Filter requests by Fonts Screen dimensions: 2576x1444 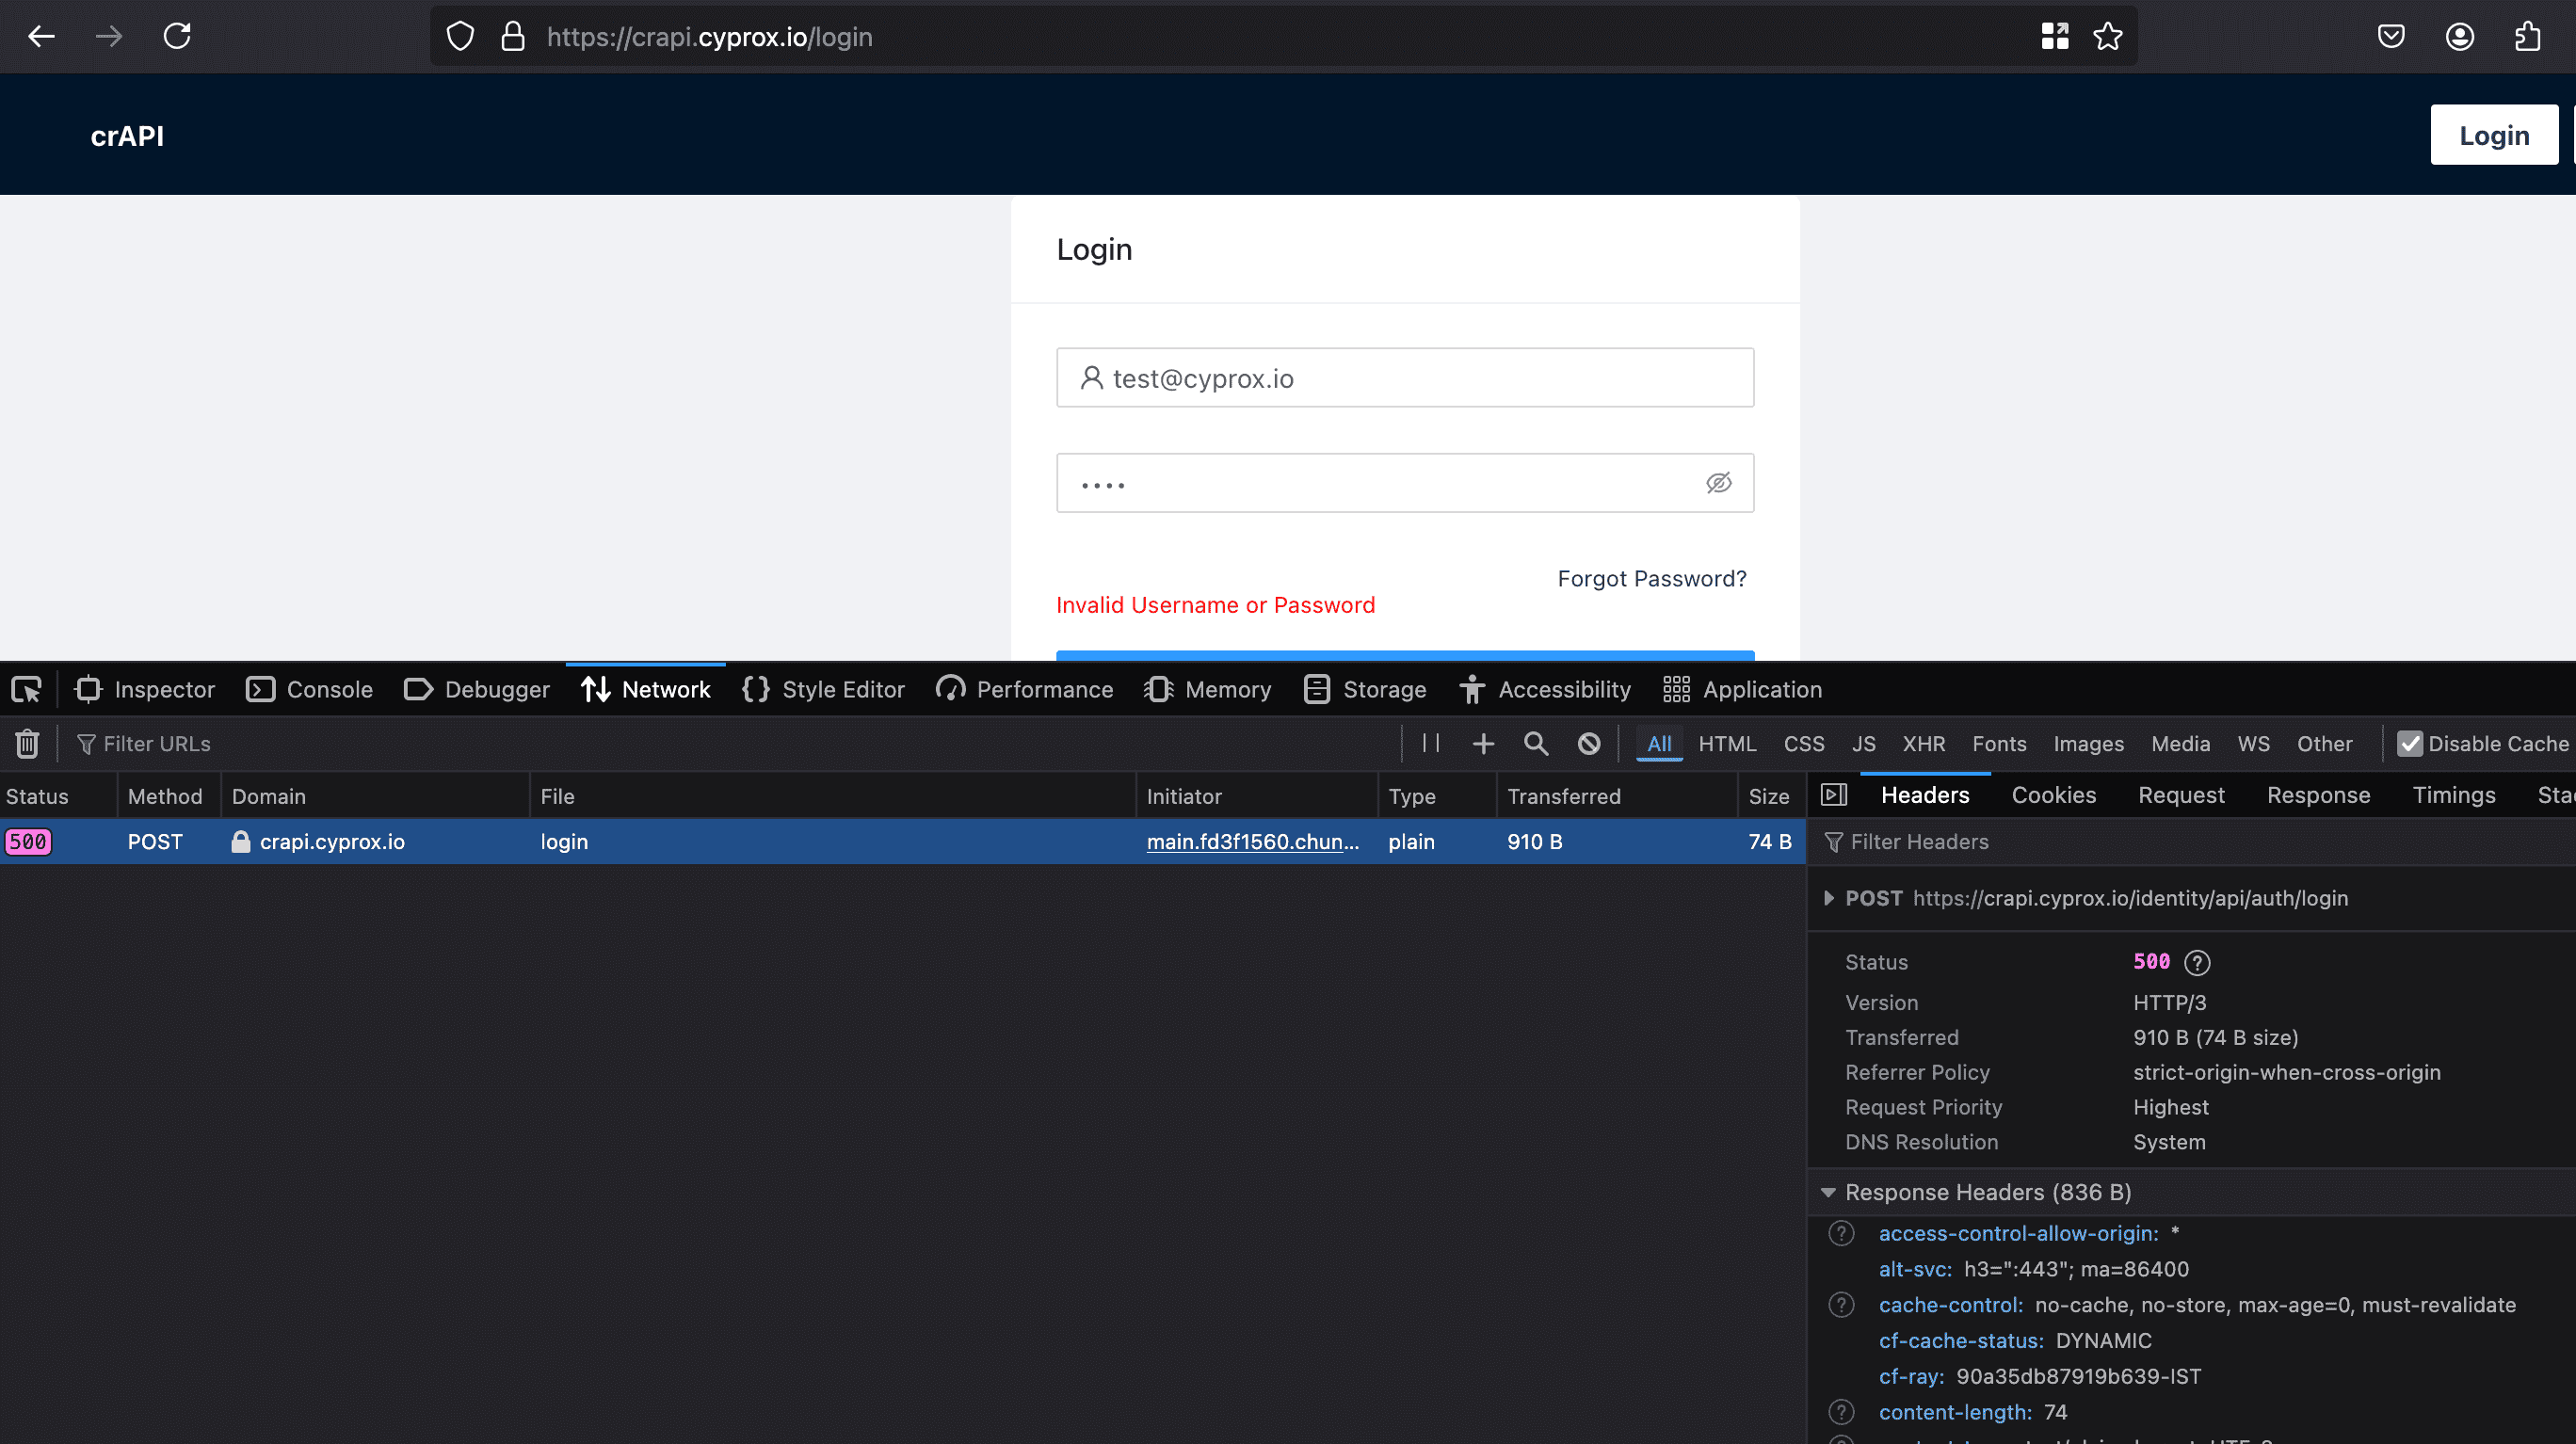[1999, 743]
